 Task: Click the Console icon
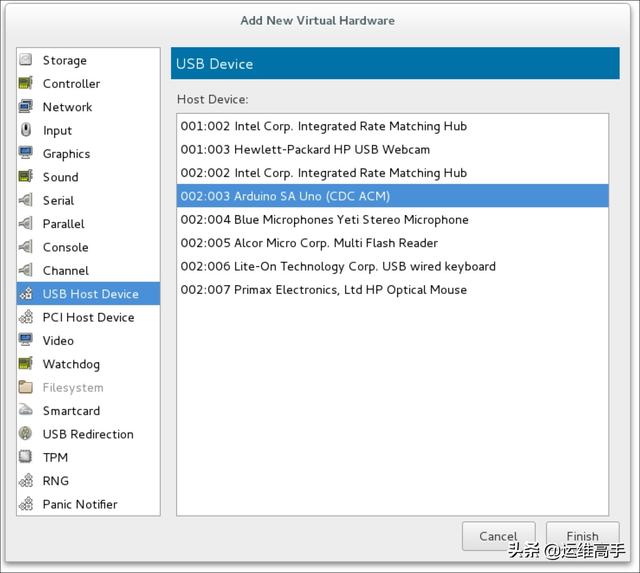coord(26,247)
